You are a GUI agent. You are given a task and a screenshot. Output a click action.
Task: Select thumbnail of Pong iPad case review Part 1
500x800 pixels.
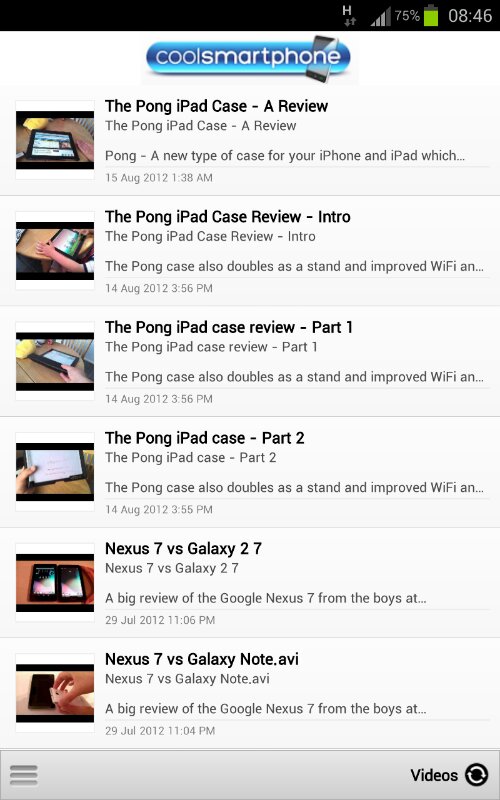(x=55, y=361)
